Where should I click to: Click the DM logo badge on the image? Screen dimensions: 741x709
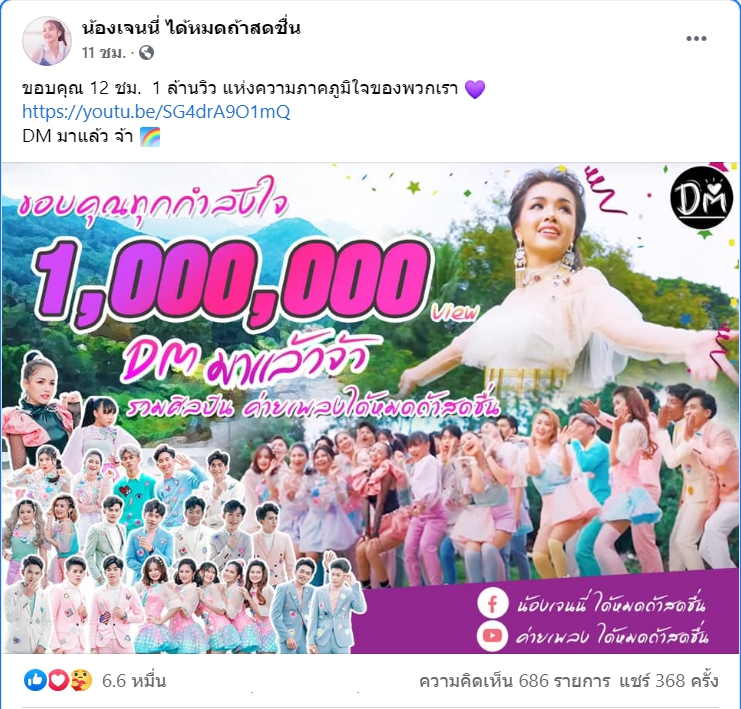click(x=699, y=198)
